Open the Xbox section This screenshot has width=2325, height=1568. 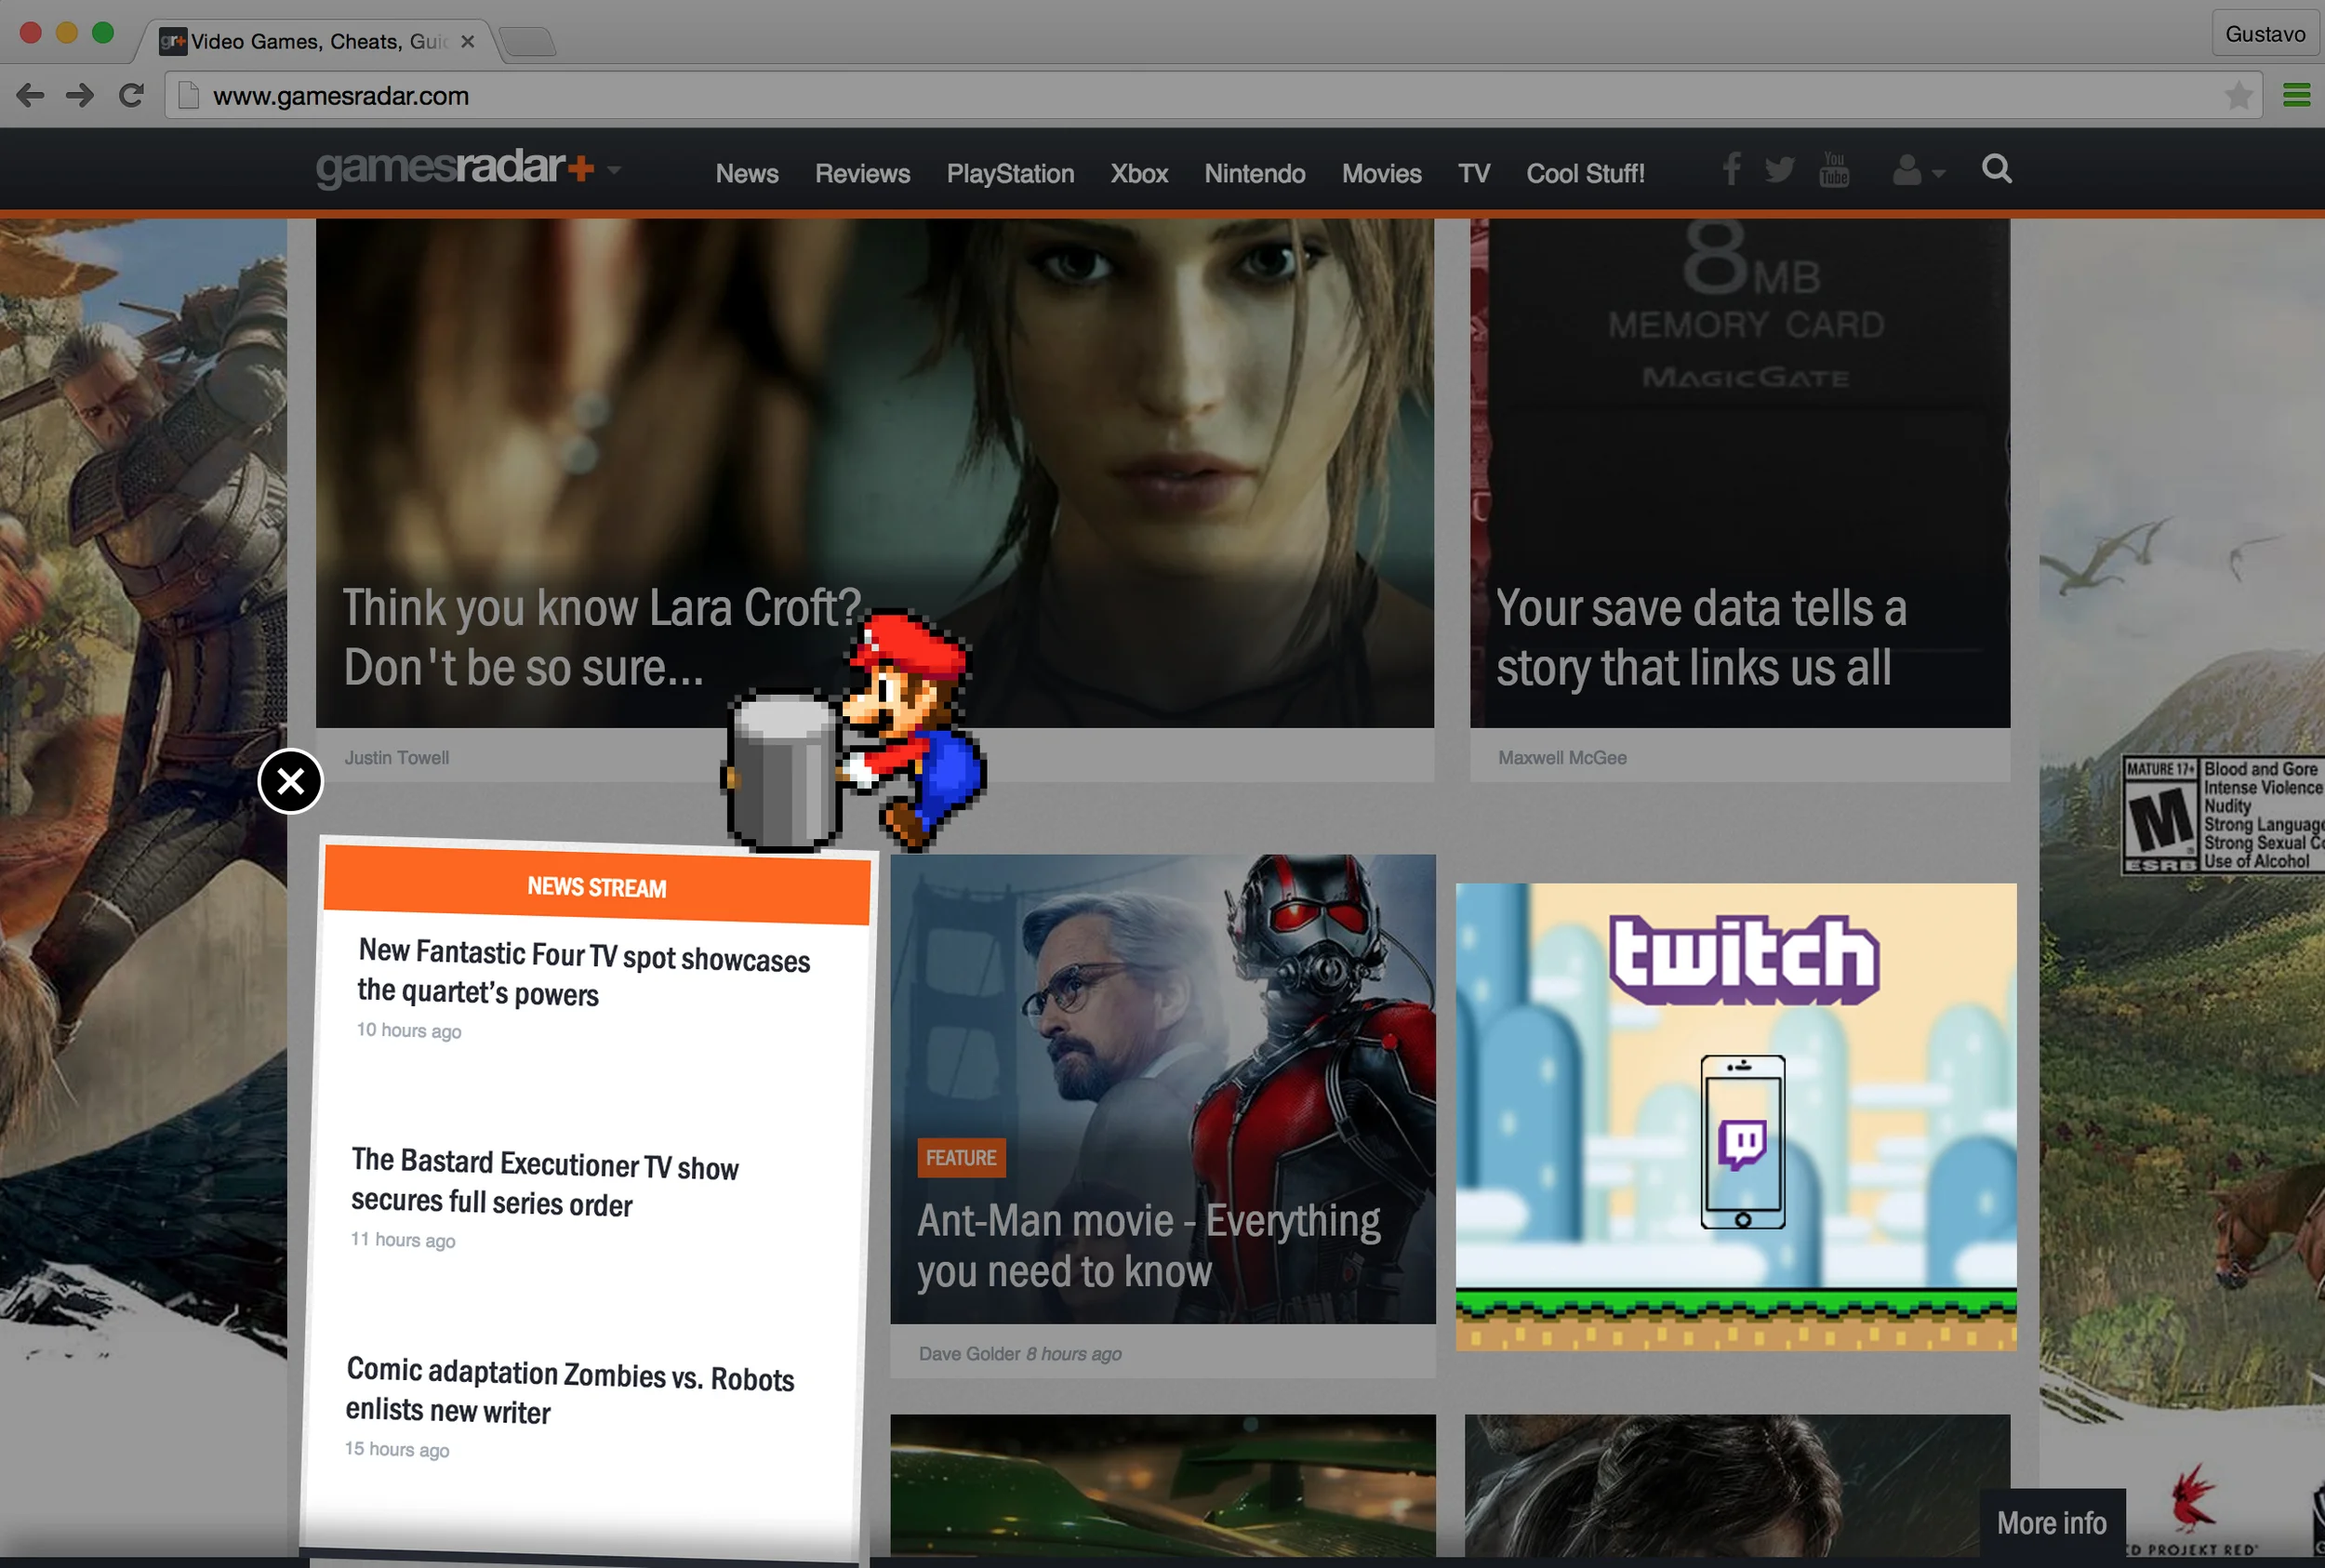pyautogui.click(x=1139, y=174)
